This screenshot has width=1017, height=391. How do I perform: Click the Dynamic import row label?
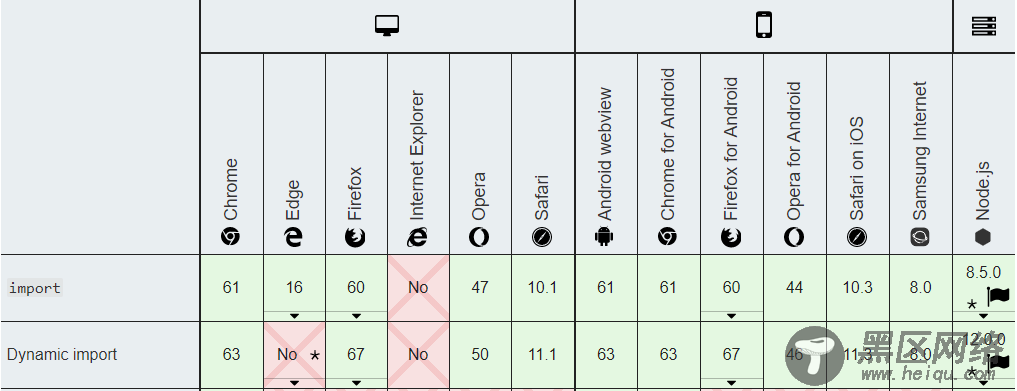click(x=62, y=355)
